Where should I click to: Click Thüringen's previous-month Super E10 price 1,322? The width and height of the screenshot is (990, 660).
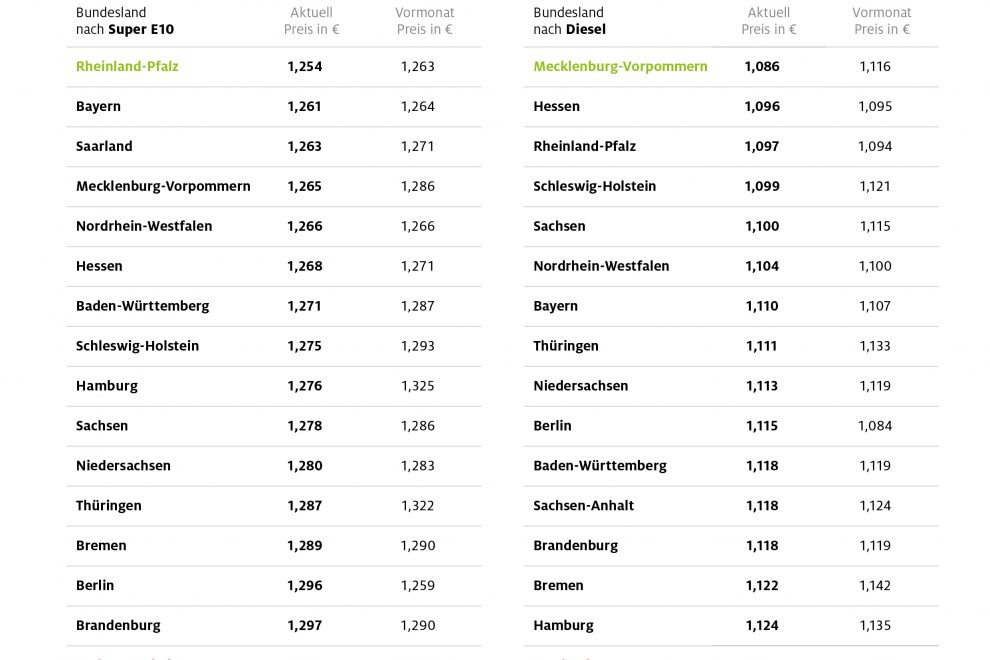pyautogui.click(x=418, y=506)
